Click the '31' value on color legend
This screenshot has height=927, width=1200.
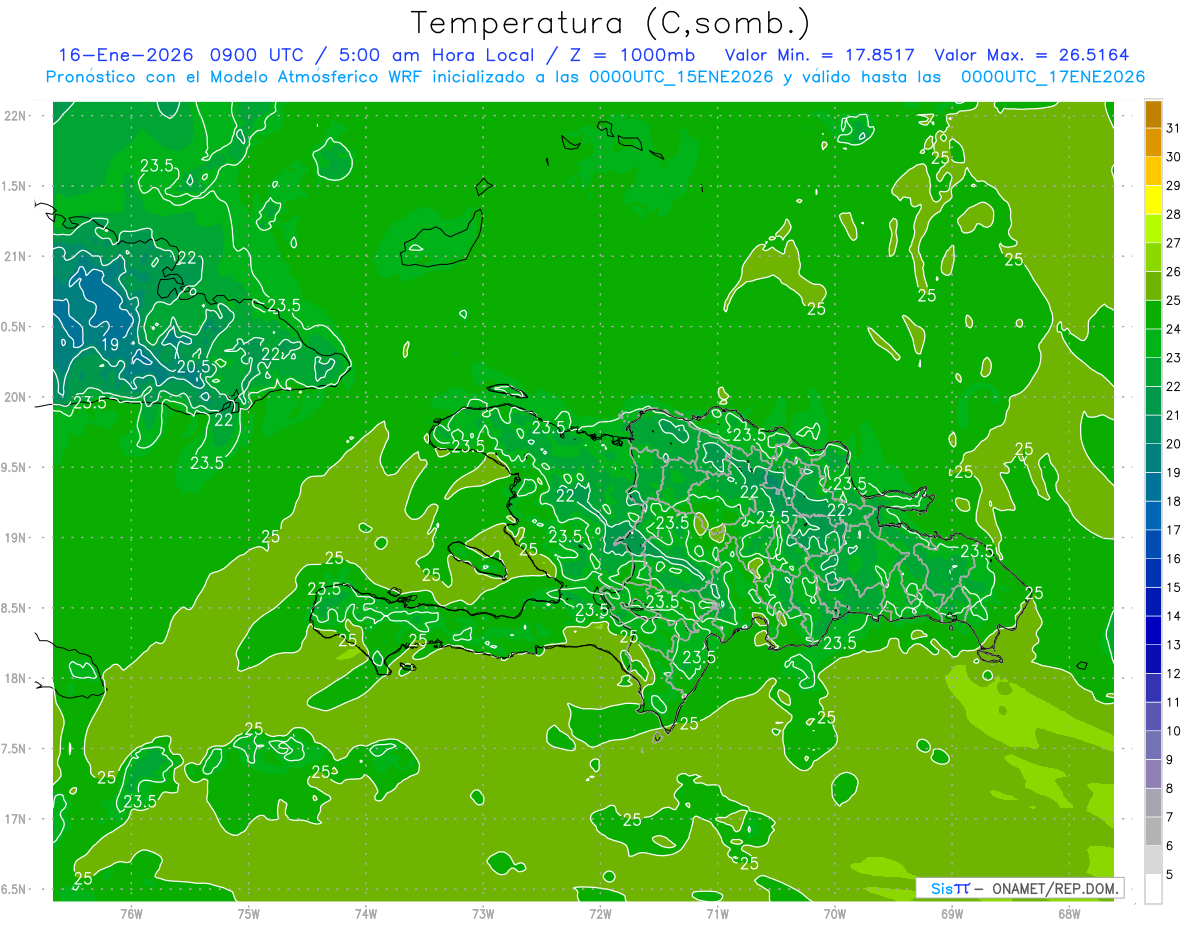(1173, 128)
